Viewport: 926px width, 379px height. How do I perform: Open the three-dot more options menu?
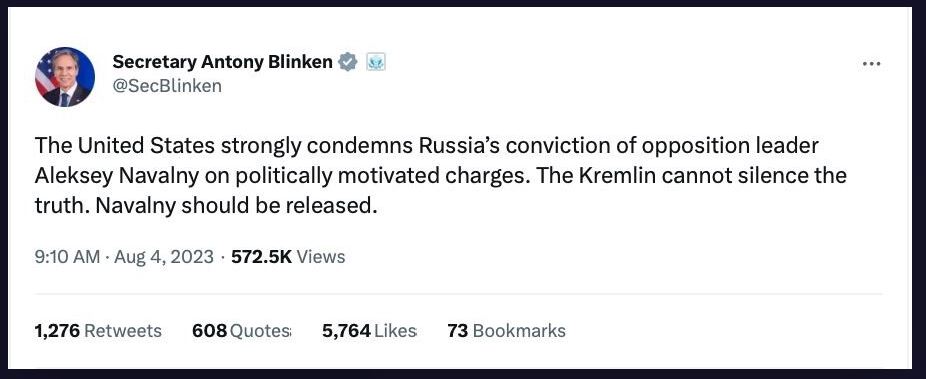(x=872, y=64)
